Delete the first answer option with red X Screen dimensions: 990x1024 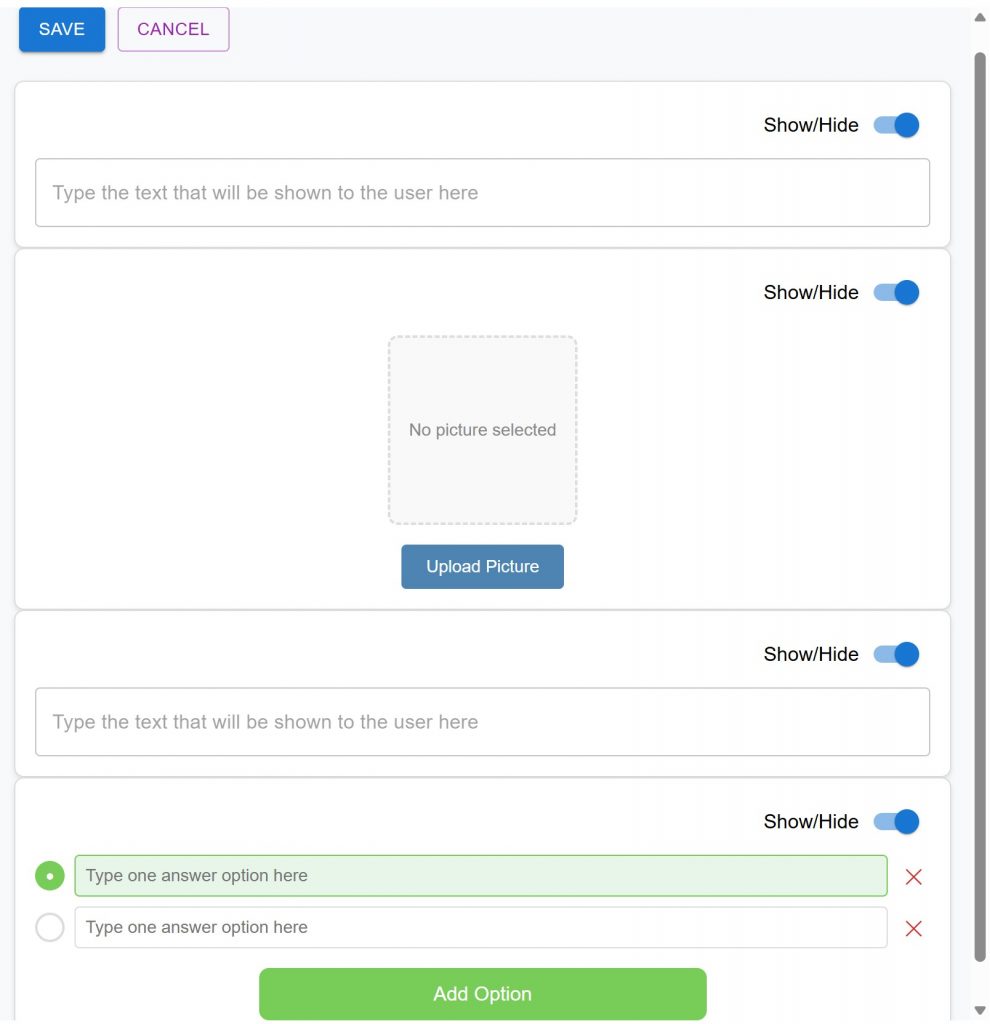pos(913,876)
